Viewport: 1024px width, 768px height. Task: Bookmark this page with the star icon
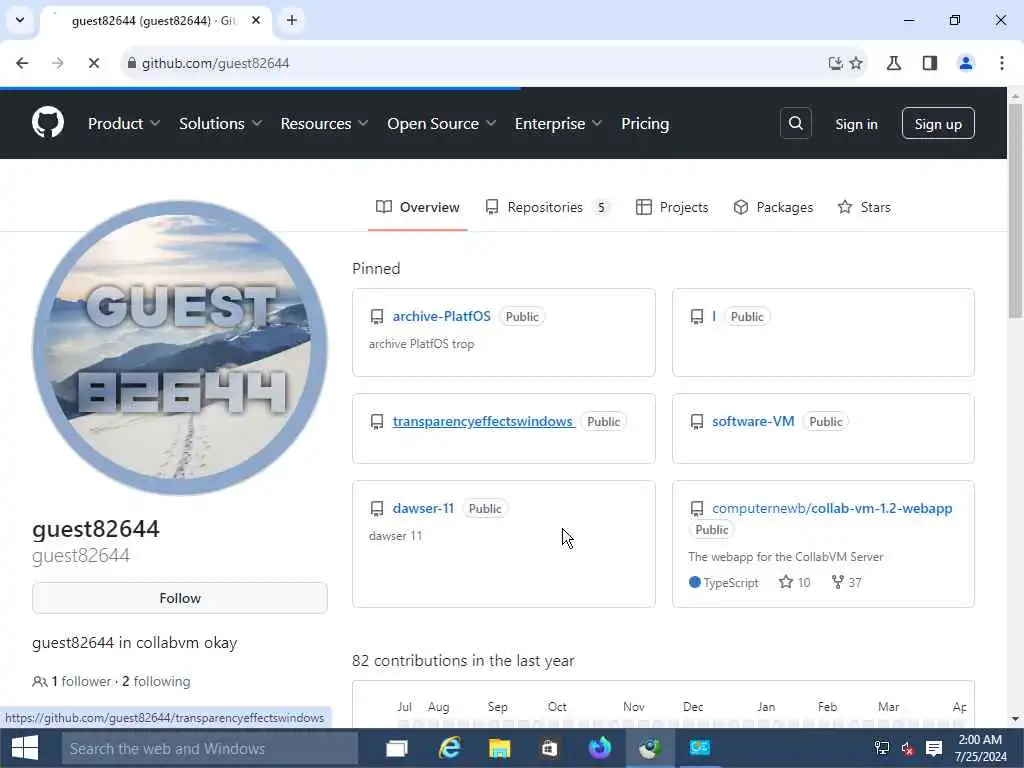tap(856, 63)
